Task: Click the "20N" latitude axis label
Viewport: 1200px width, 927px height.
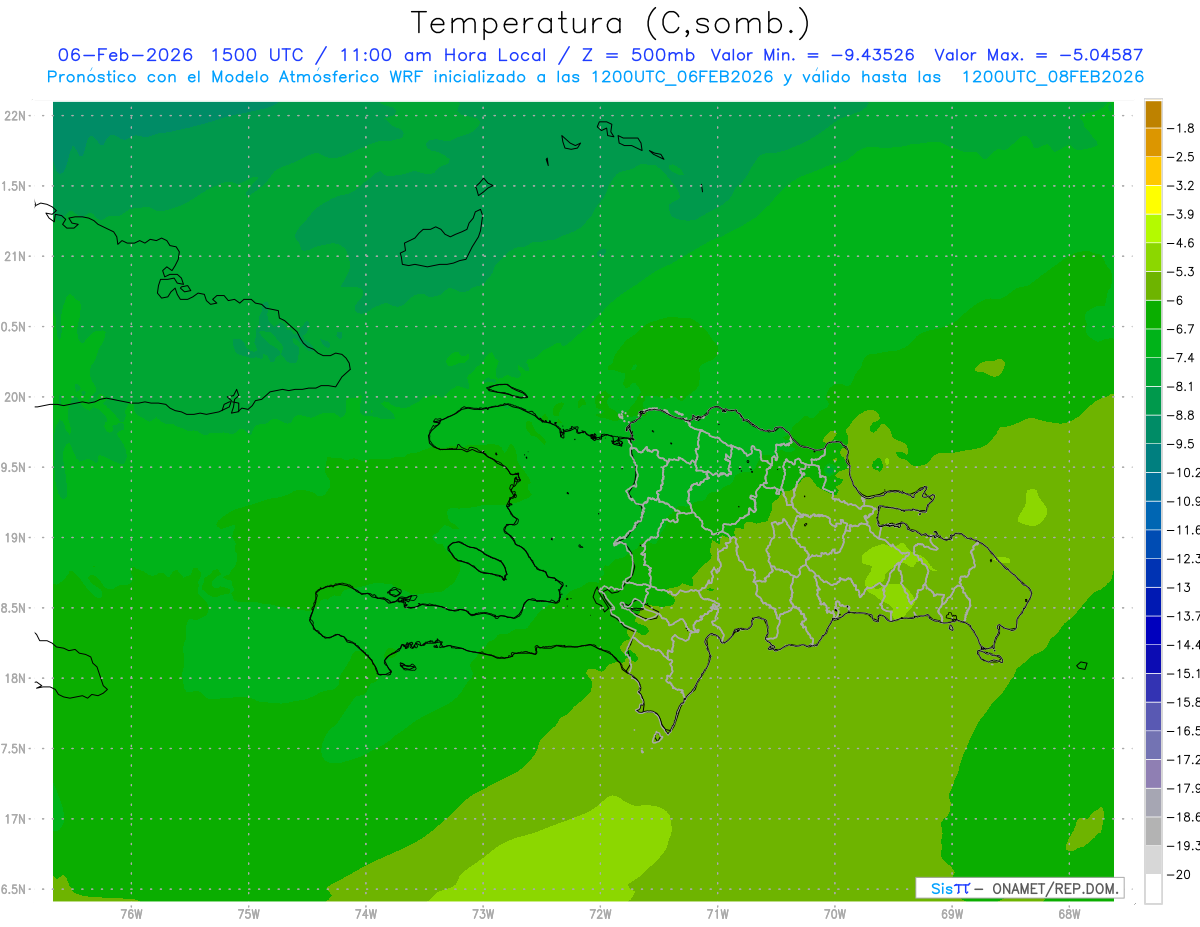Action: (17, 397)
